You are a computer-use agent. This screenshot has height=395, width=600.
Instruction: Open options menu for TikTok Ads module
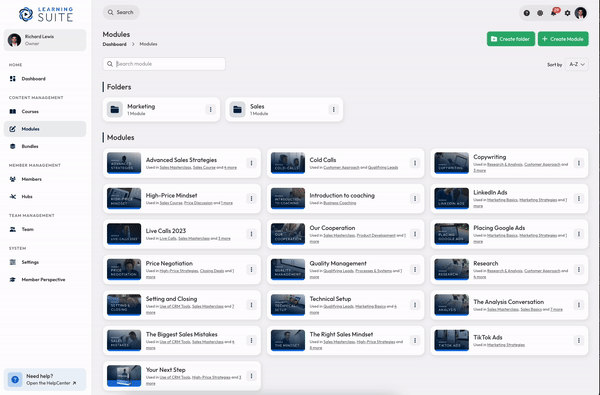click(x=579, y=340)
